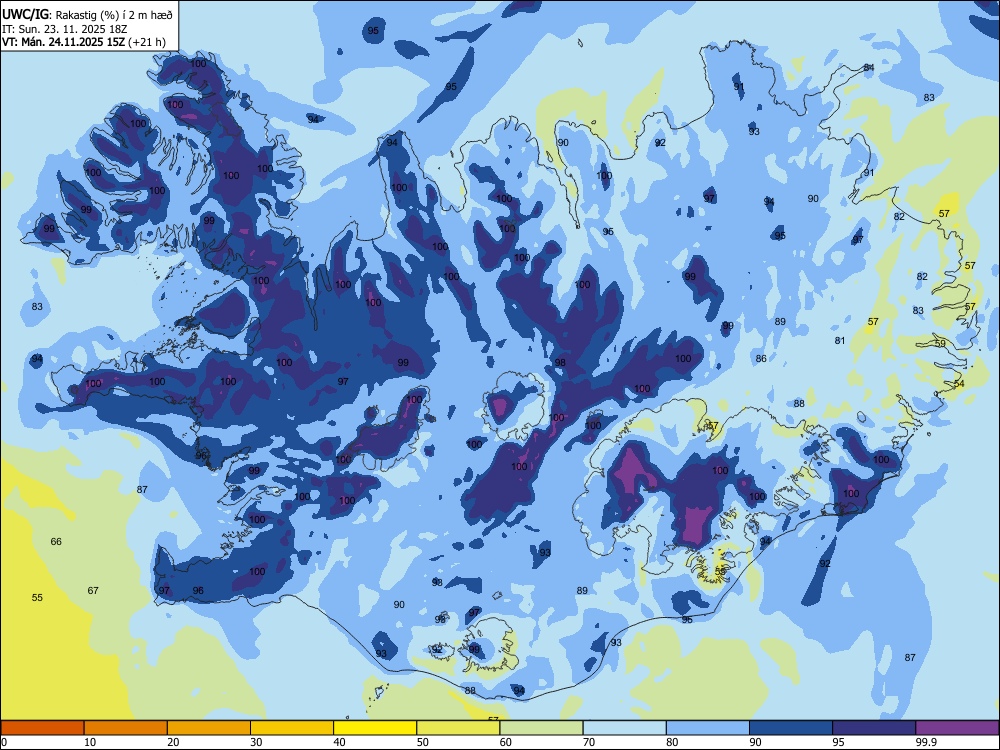Click the 90–95% medium blue legend swatch

pos(791,728)
